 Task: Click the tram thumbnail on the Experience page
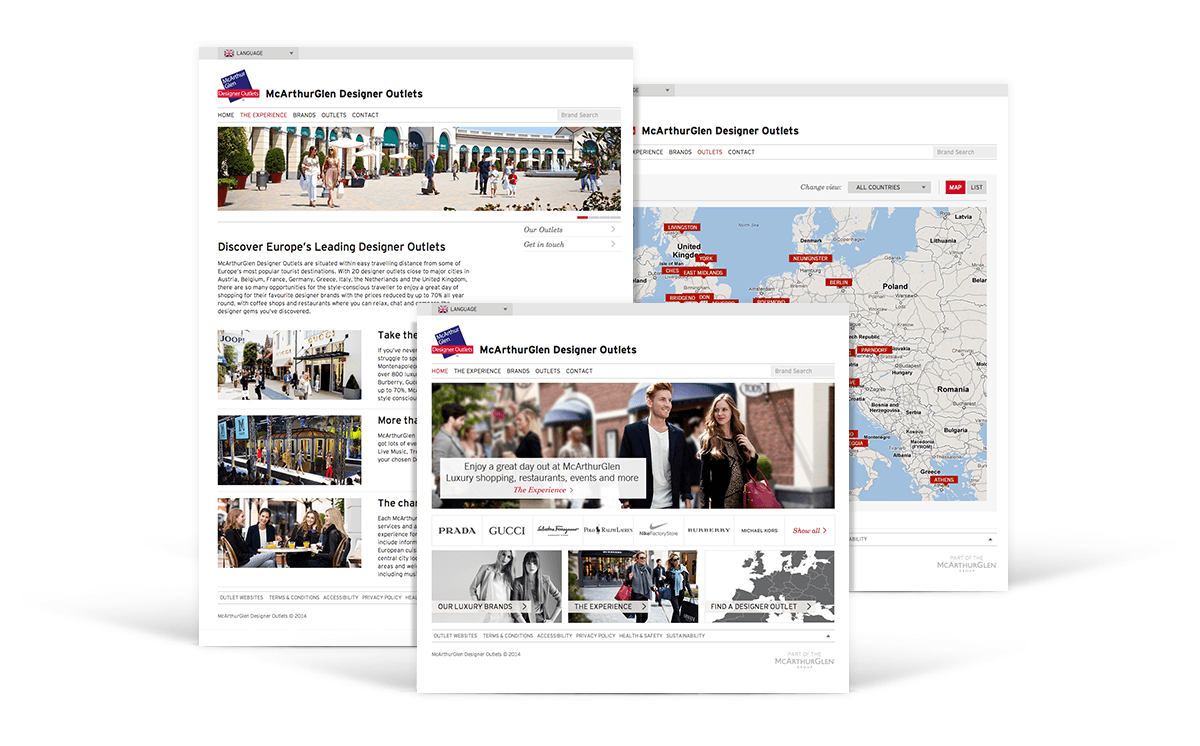pos(290,450)
